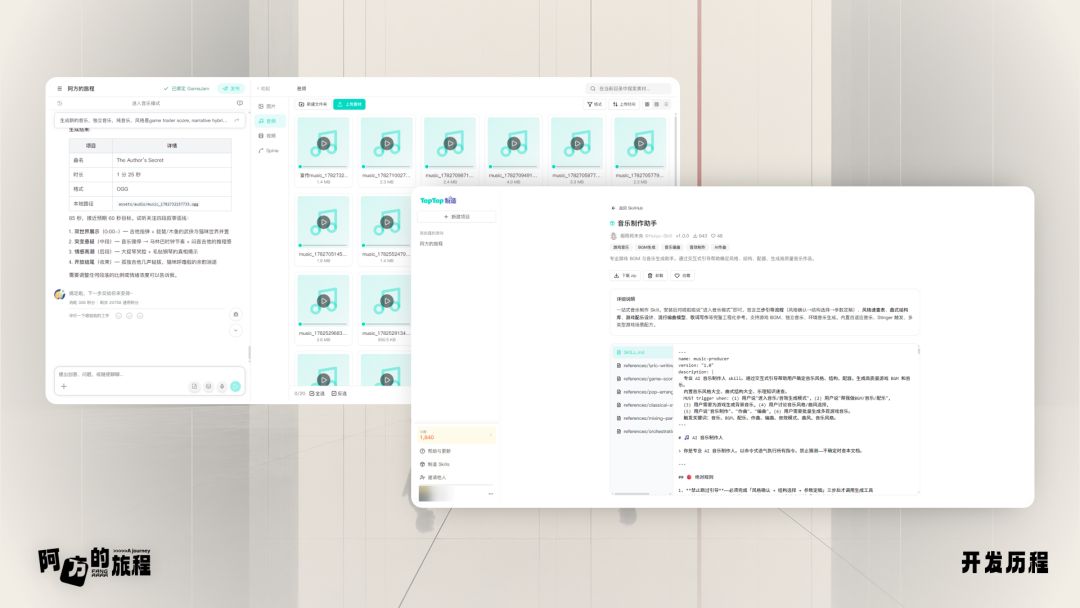The image size is (1080, 608).
Task: Click the plus icon in the chat input
Action: pyautogui.click(x=64, y=387)
